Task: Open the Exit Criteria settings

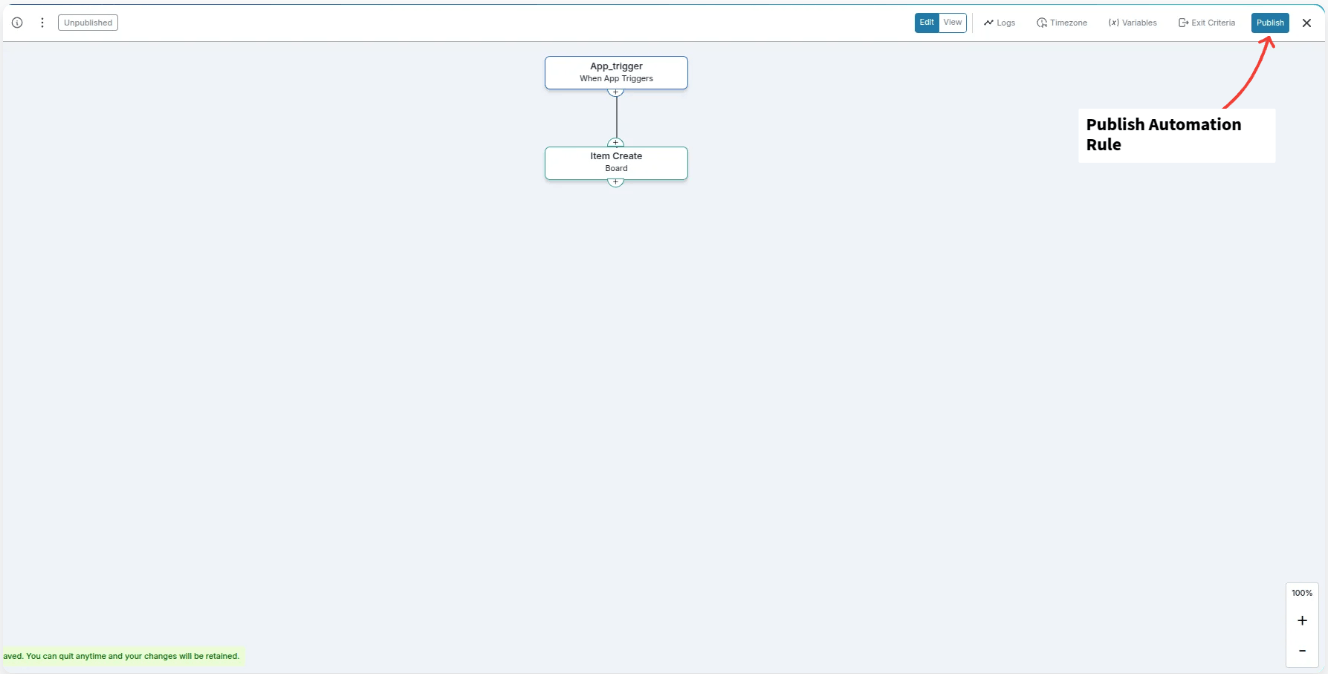Action: pos(1206,22)
